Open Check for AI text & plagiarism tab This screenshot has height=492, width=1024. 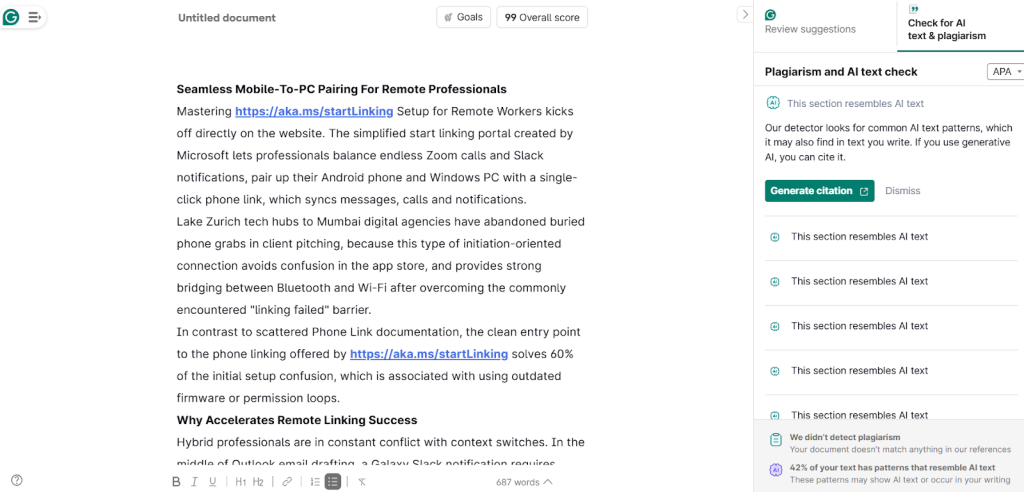946,29
